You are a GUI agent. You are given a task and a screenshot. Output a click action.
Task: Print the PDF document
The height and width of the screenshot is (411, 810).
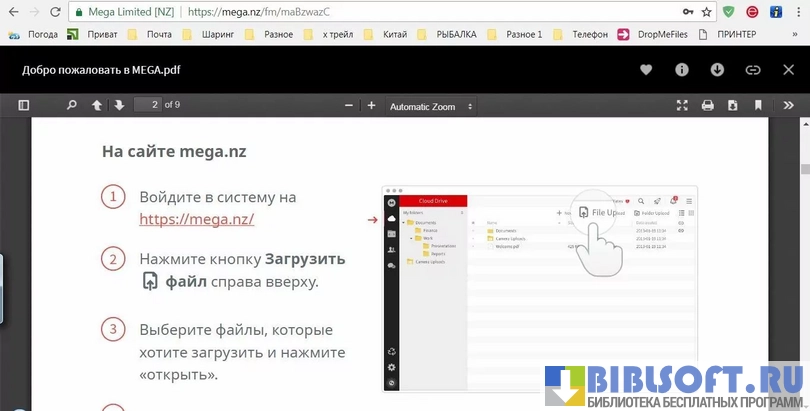tap(708, 105)
